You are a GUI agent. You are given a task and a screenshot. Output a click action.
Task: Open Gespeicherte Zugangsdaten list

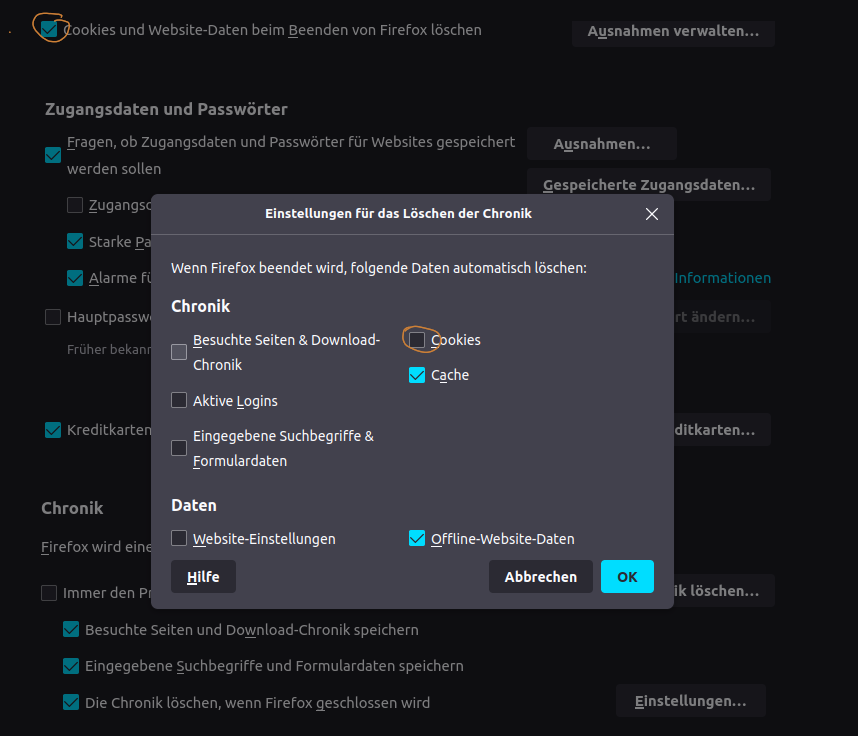pos(648,185)
